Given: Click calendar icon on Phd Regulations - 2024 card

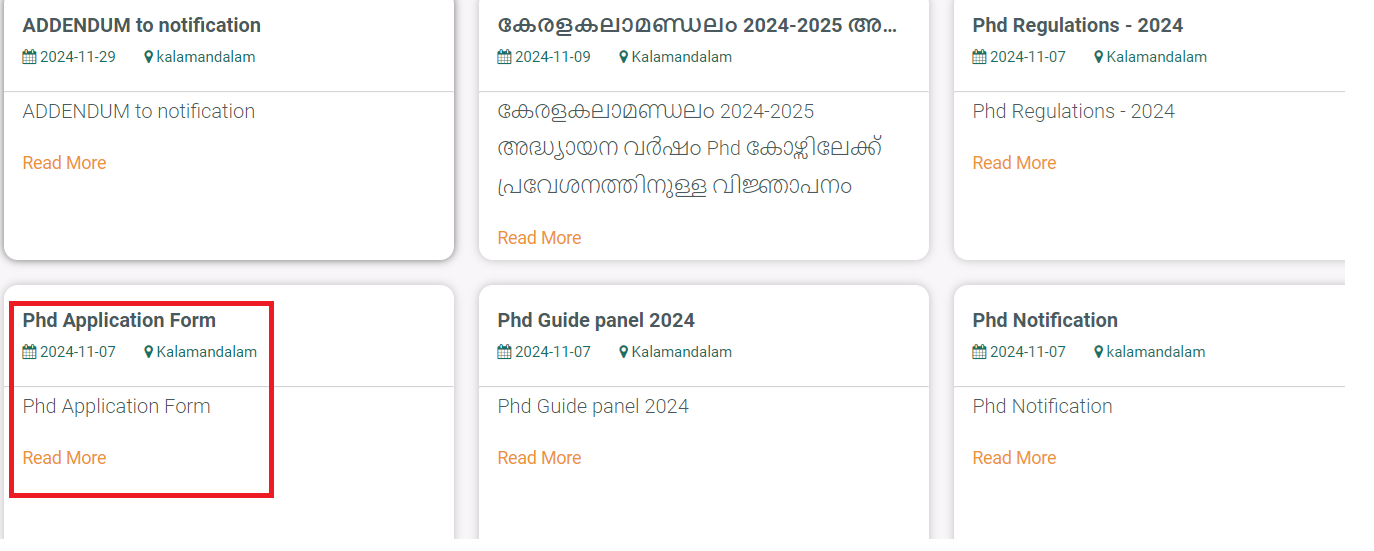Looking at the screenshot, I should pyautogui.click(x=979, y=57).
